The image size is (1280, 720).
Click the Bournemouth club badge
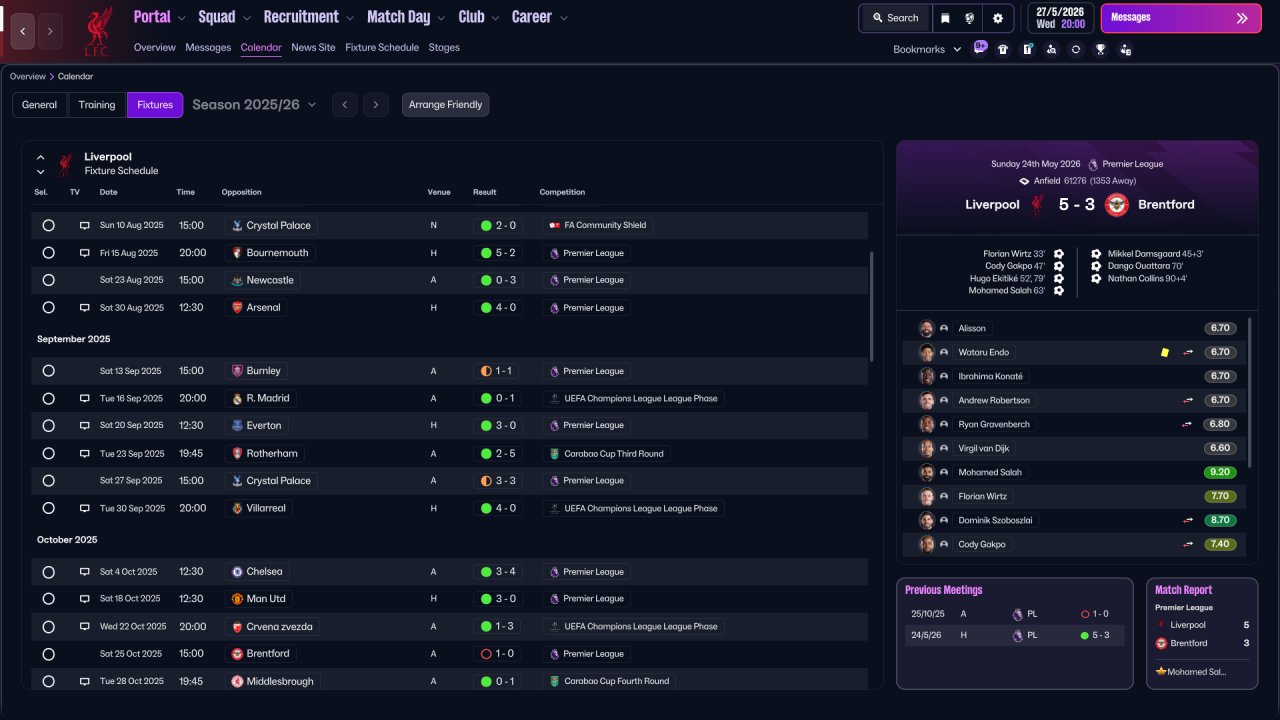tap(237, 253)
